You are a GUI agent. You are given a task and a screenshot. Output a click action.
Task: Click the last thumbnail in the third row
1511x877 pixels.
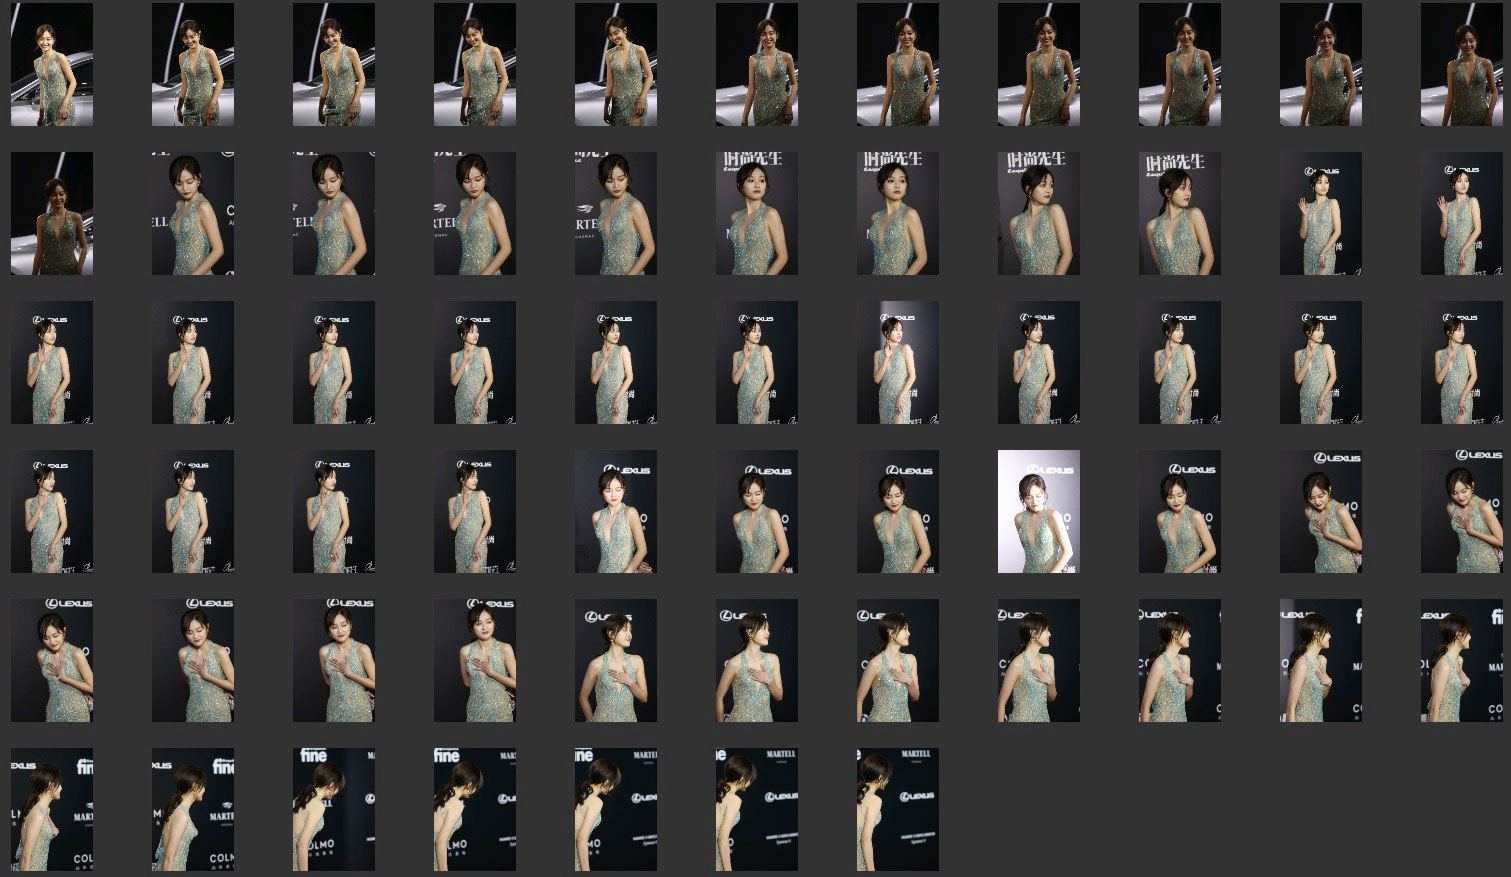[x=1461, y=362]
